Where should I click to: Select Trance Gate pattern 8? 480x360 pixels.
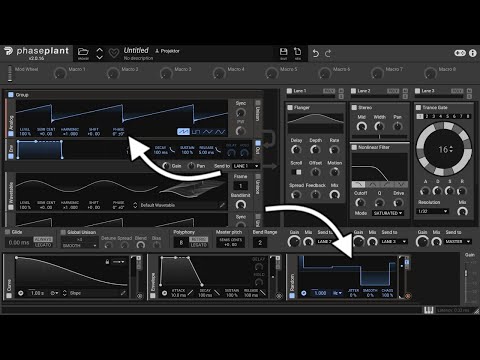click(468, 116)
